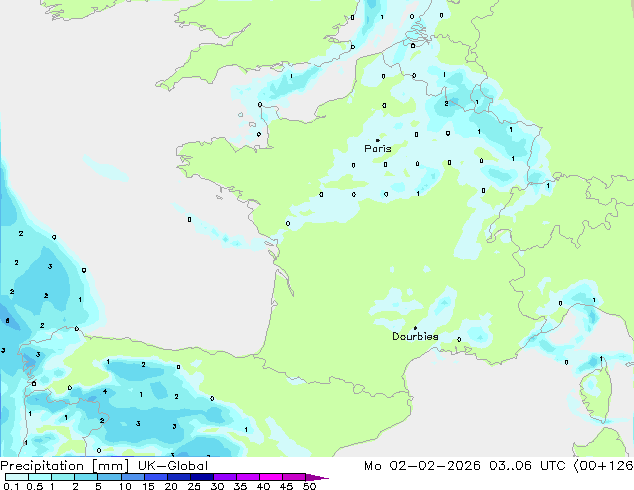Pick the 2–5 mm legend swatch
This screenshot has height=490, width=634.
86,477
